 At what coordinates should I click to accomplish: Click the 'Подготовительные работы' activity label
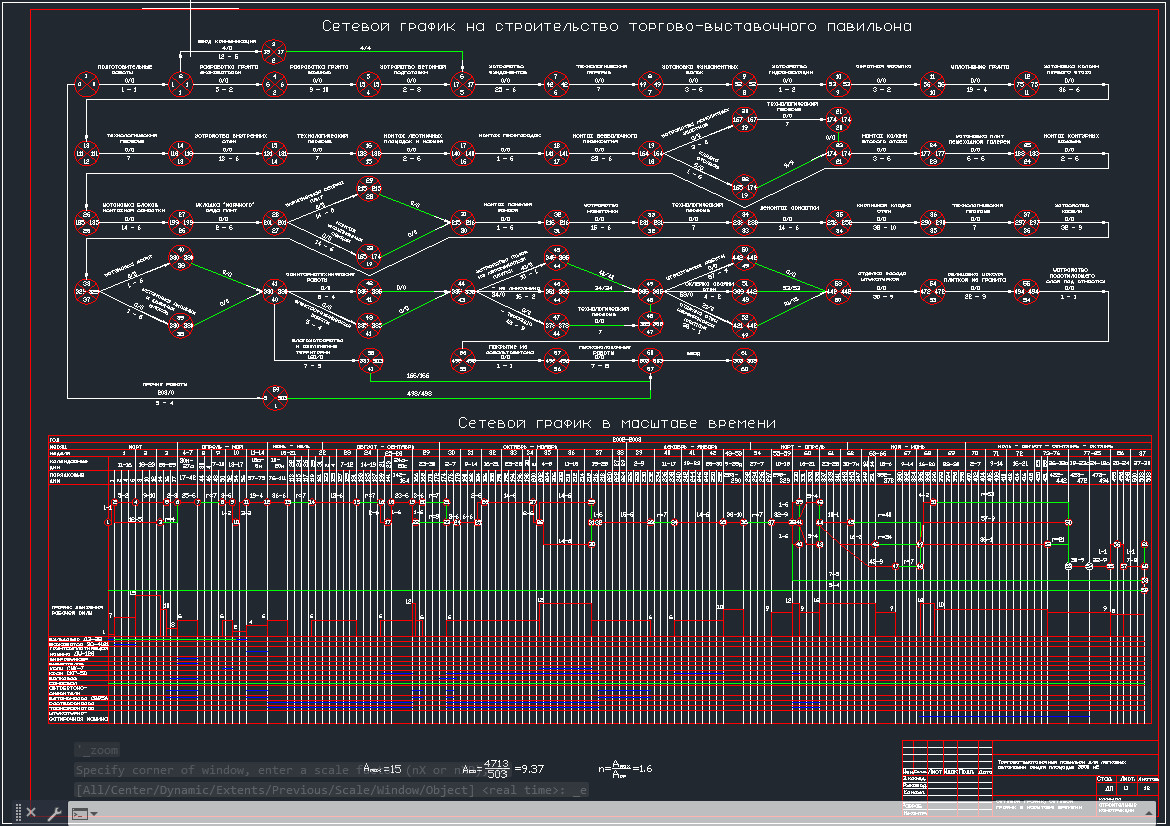[x=128, y=70]
